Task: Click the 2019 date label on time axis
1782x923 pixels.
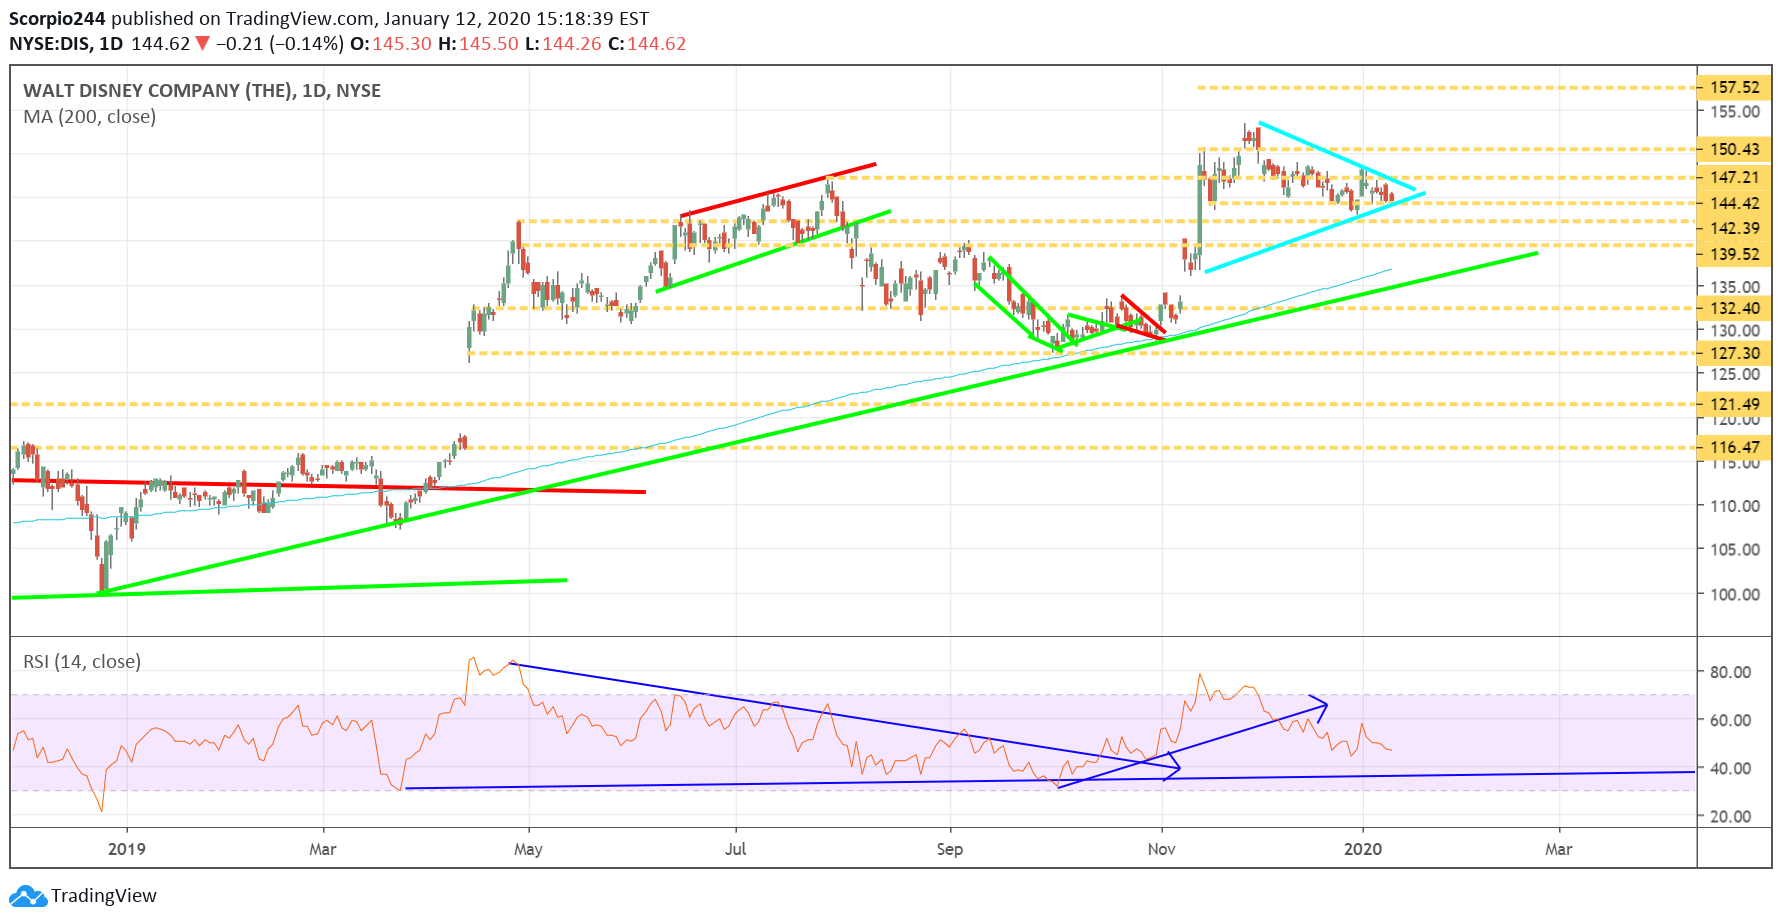Action: [x=127, y=849]
